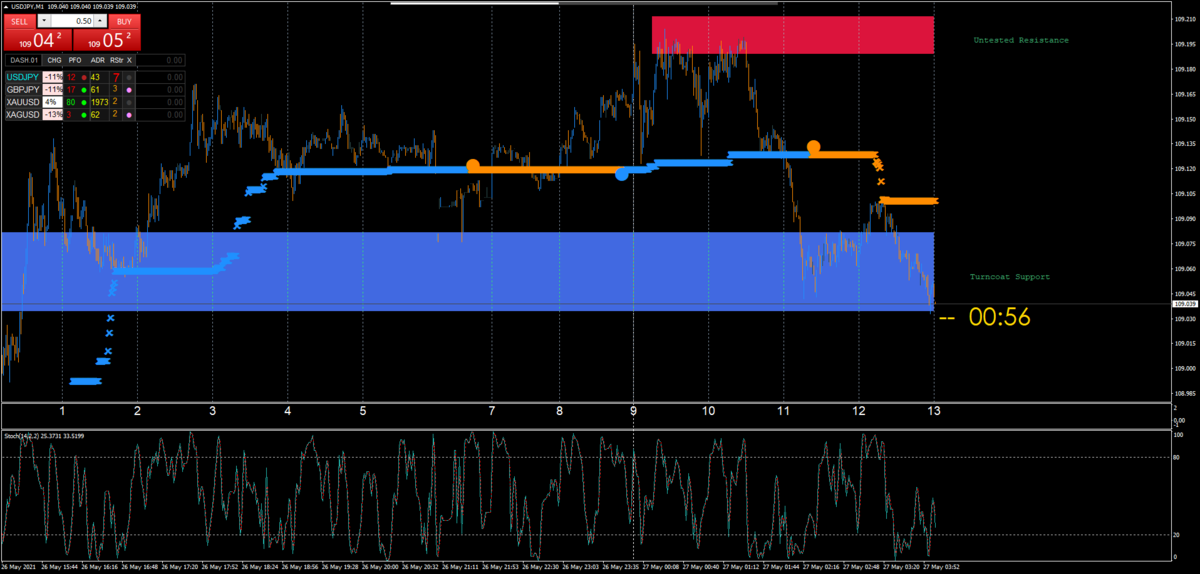The image size is (1200, 574).
Task: Toggle the grey X dot for USDJPY
Action: tap(129, 77)
